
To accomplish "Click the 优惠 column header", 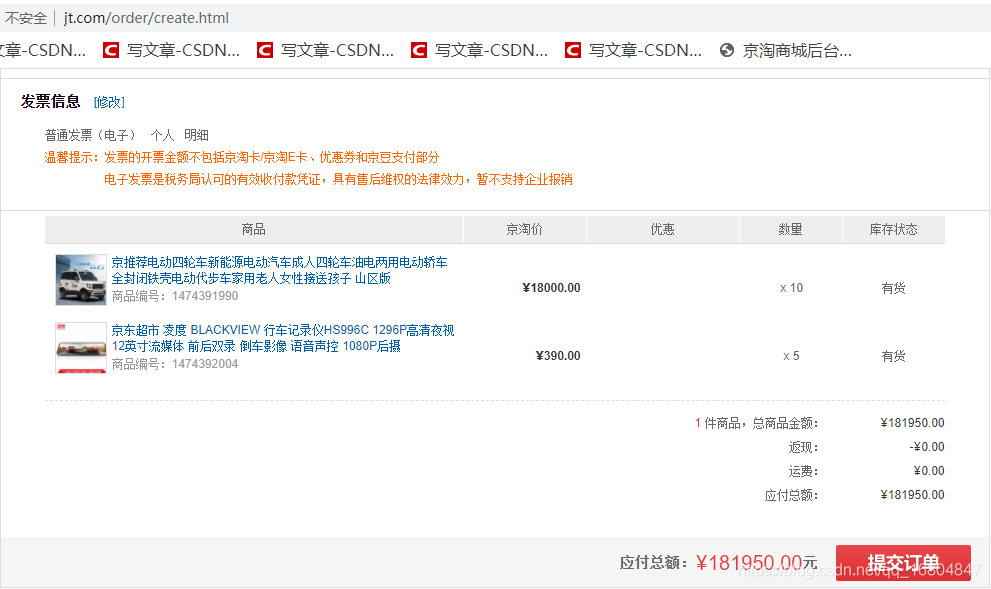I will tap(662, 229).
